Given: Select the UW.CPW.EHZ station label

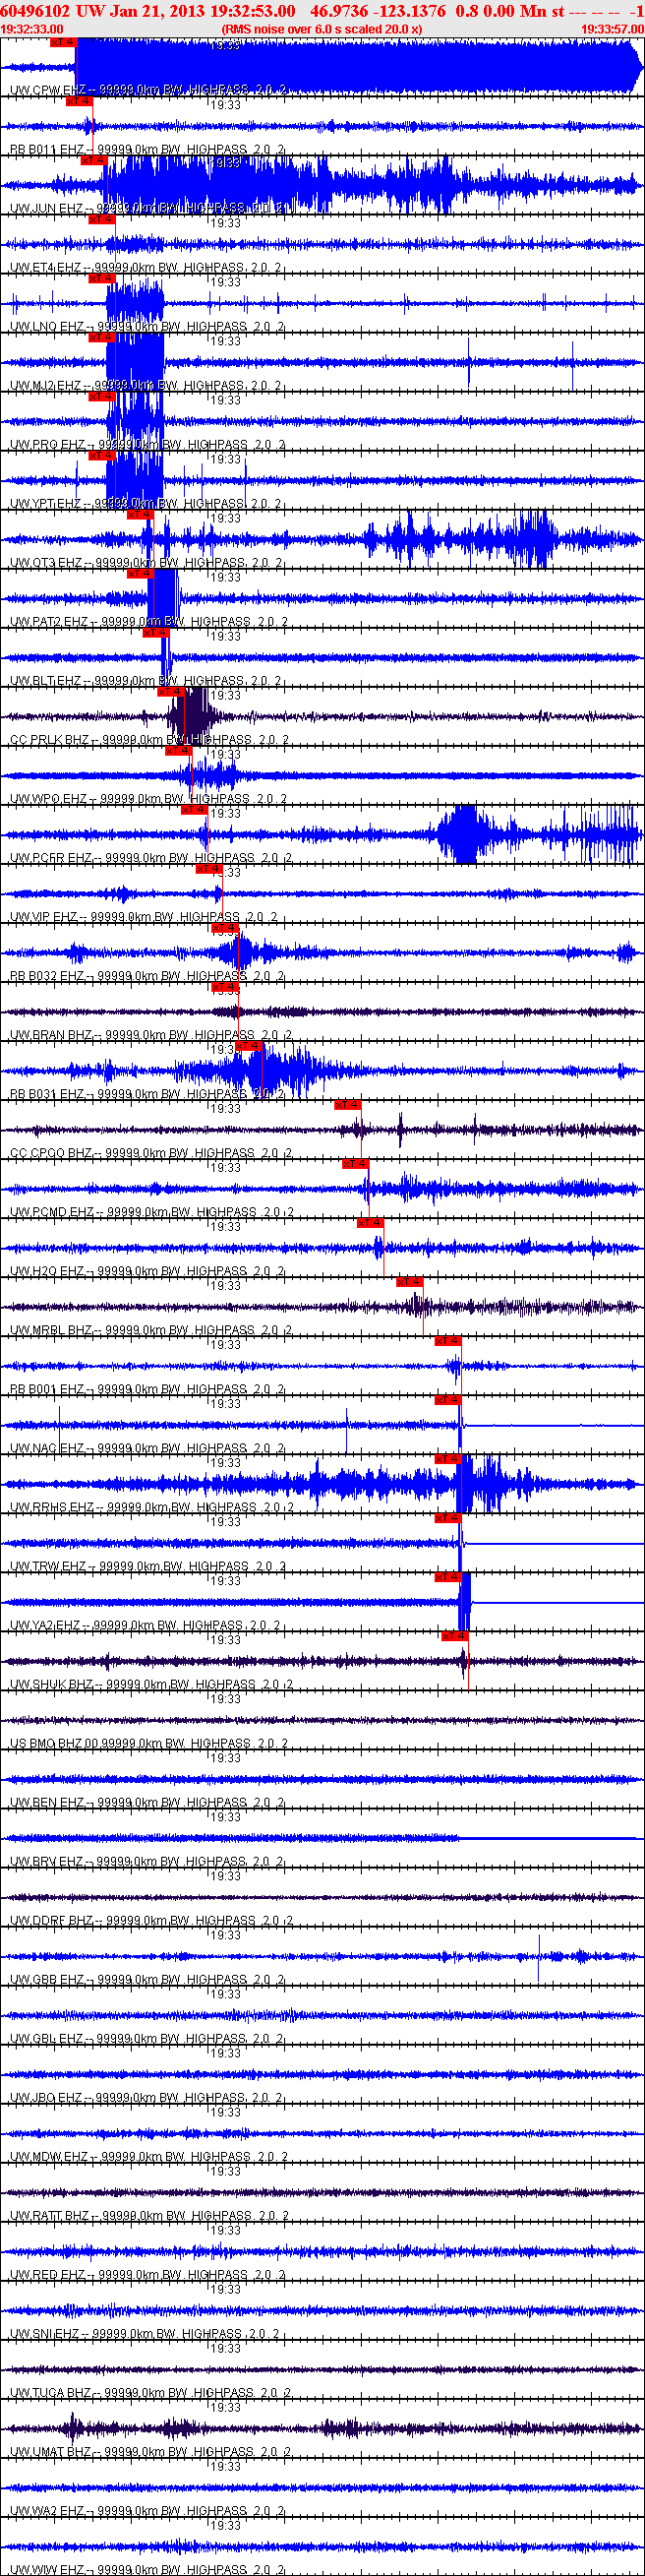Looking at the screenshot, I should (48, 90).
